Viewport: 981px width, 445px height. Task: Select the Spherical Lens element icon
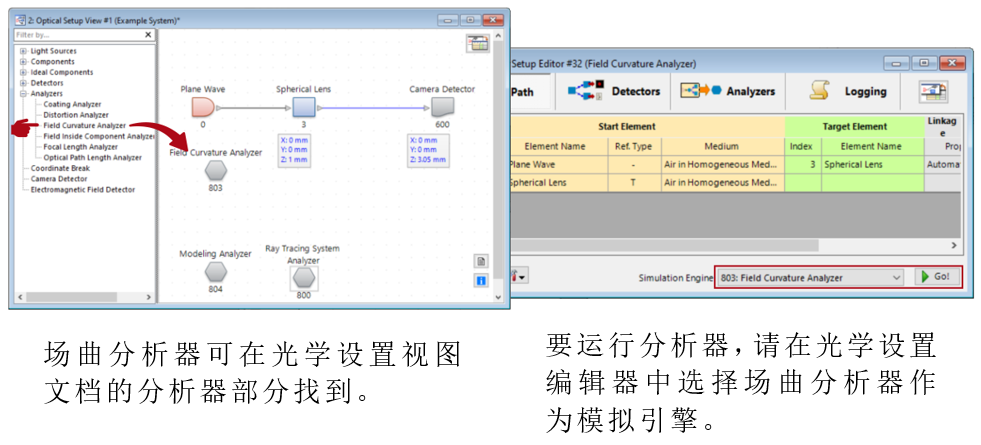(x=303, y=108)
